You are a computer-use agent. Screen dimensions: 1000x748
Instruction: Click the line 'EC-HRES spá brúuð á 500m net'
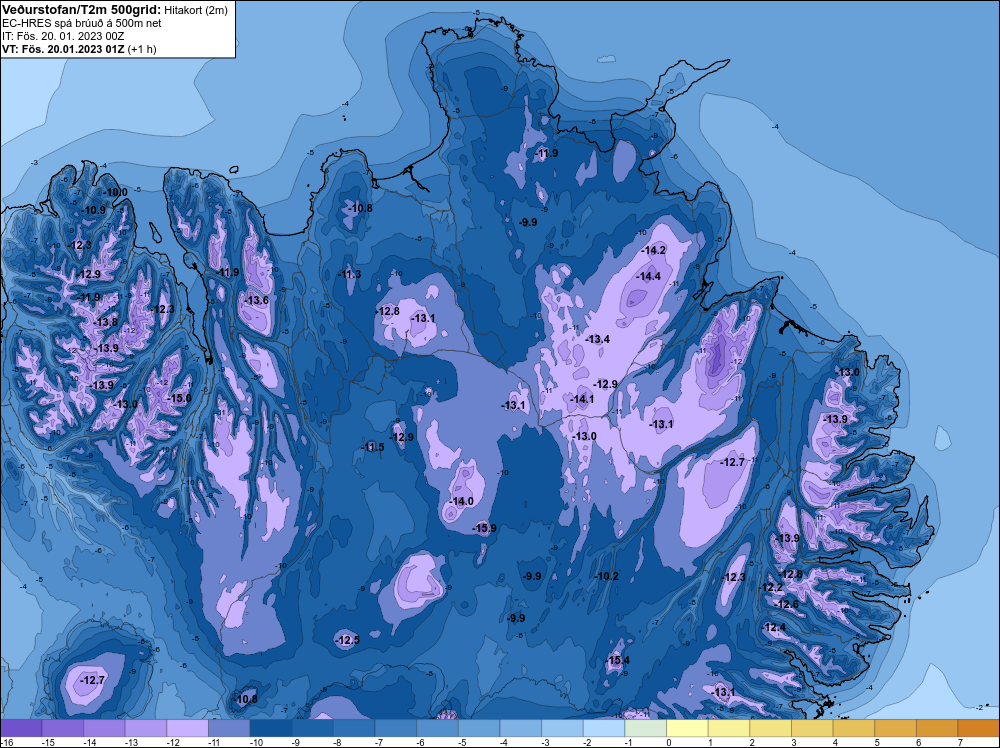[82, 24]
